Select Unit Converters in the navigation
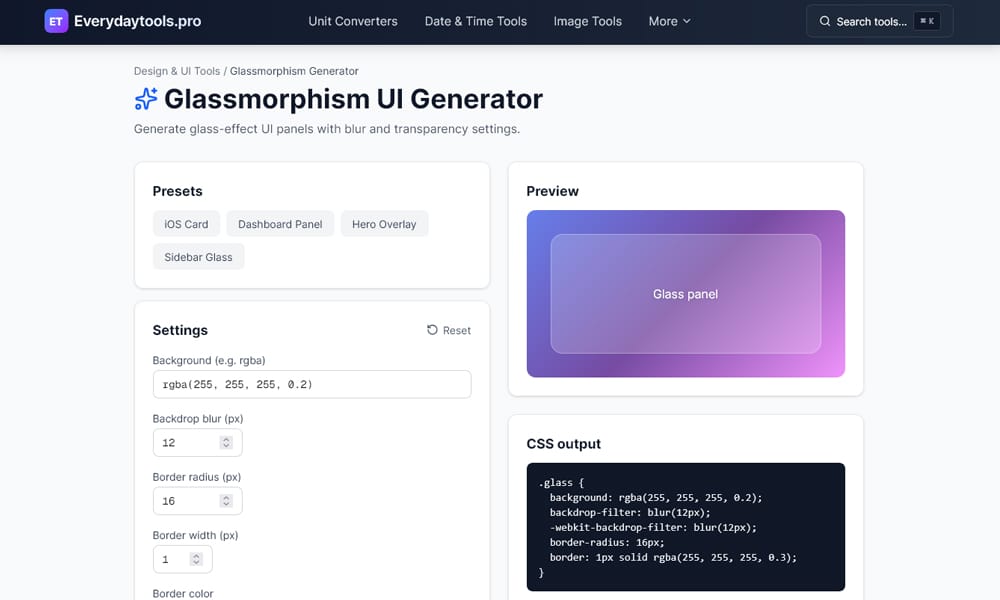 click(x=352, y=21)
